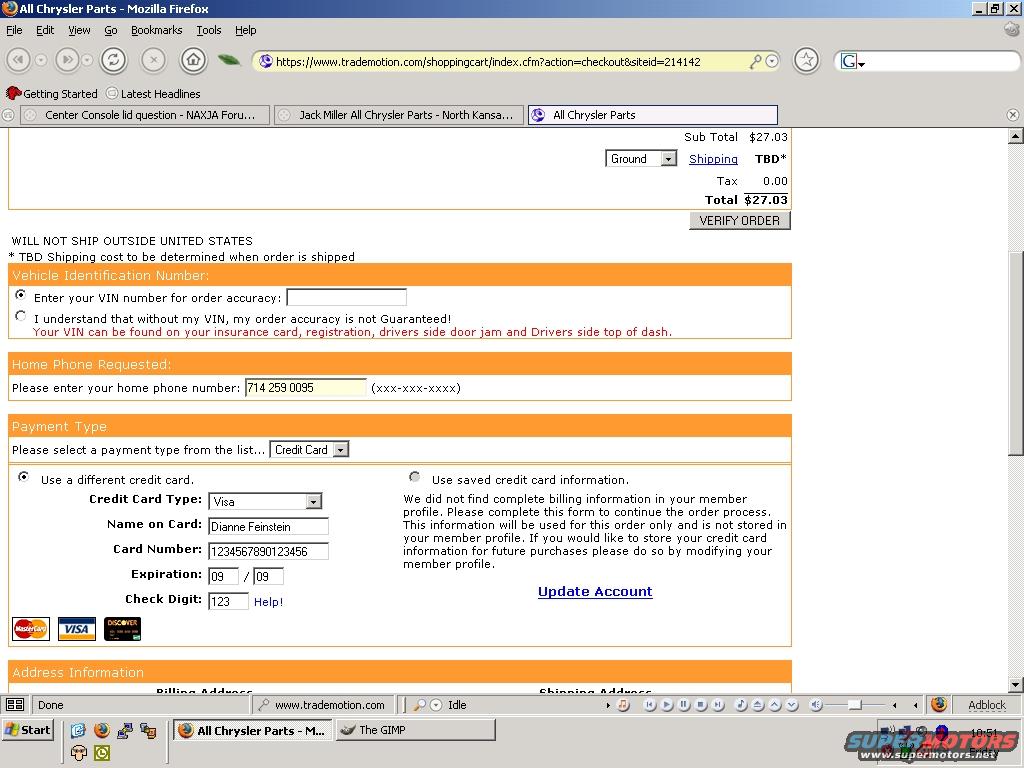
Task: Select 'I understand that without my VIN' option
Action: point(21,316)
